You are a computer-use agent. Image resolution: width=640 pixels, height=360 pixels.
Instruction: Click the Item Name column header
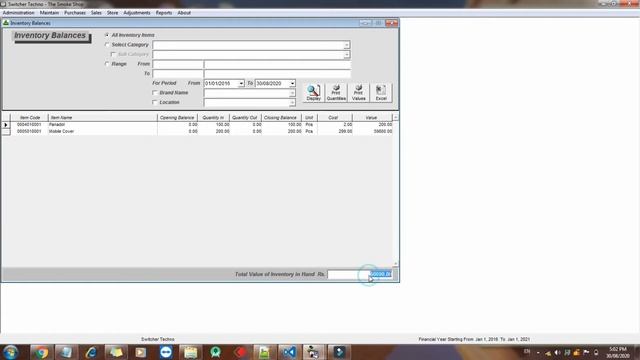pyautogui.click(x=102, y=118)
